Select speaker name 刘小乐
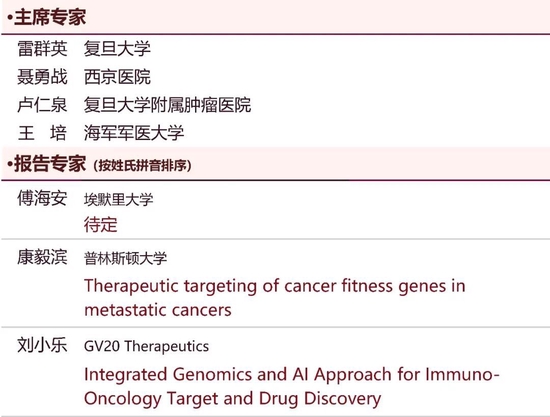 (x=42, y=345)
